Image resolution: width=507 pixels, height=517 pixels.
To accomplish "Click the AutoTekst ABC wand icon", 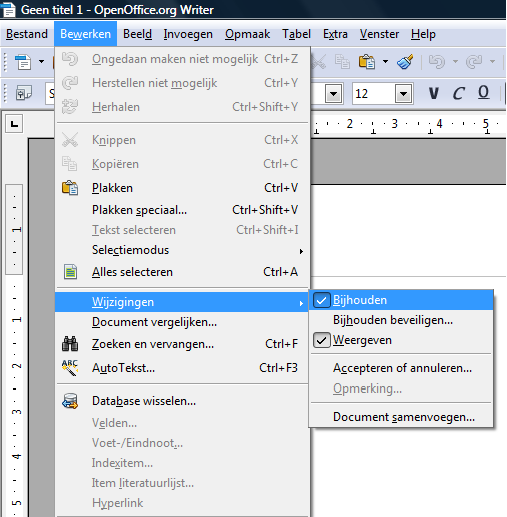I will 70,368.
